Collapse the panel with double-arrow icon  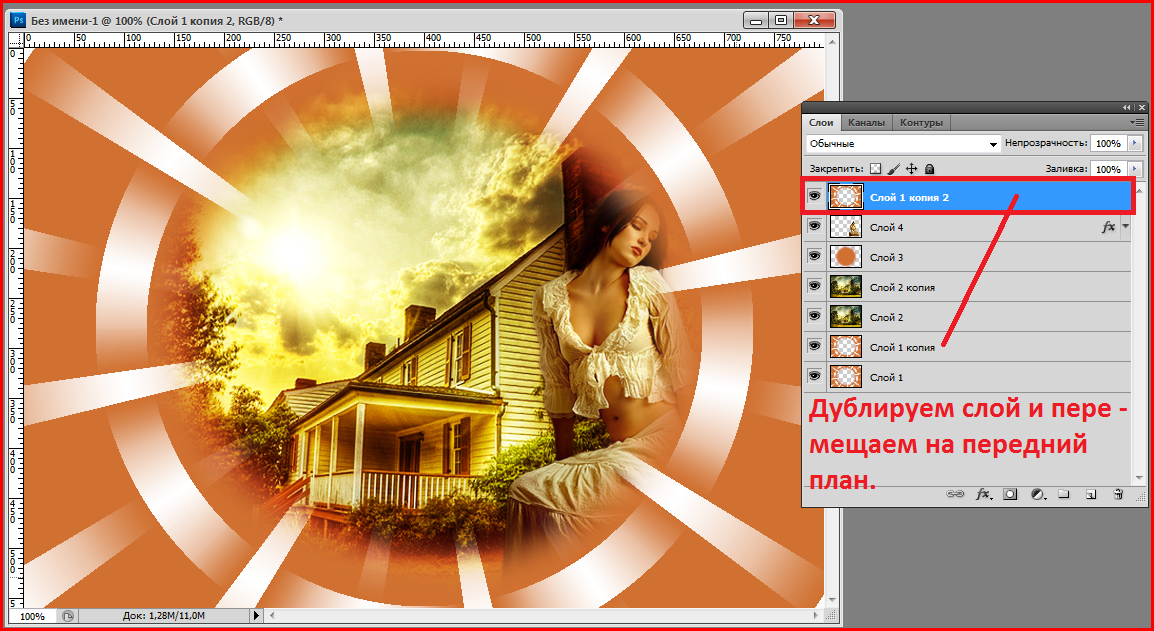point(1126,107)
